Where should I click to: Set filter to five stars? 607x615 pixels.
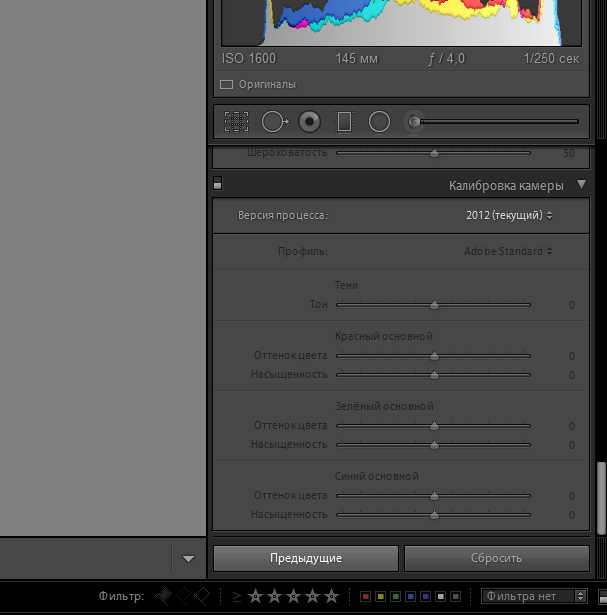click(332, 596)
